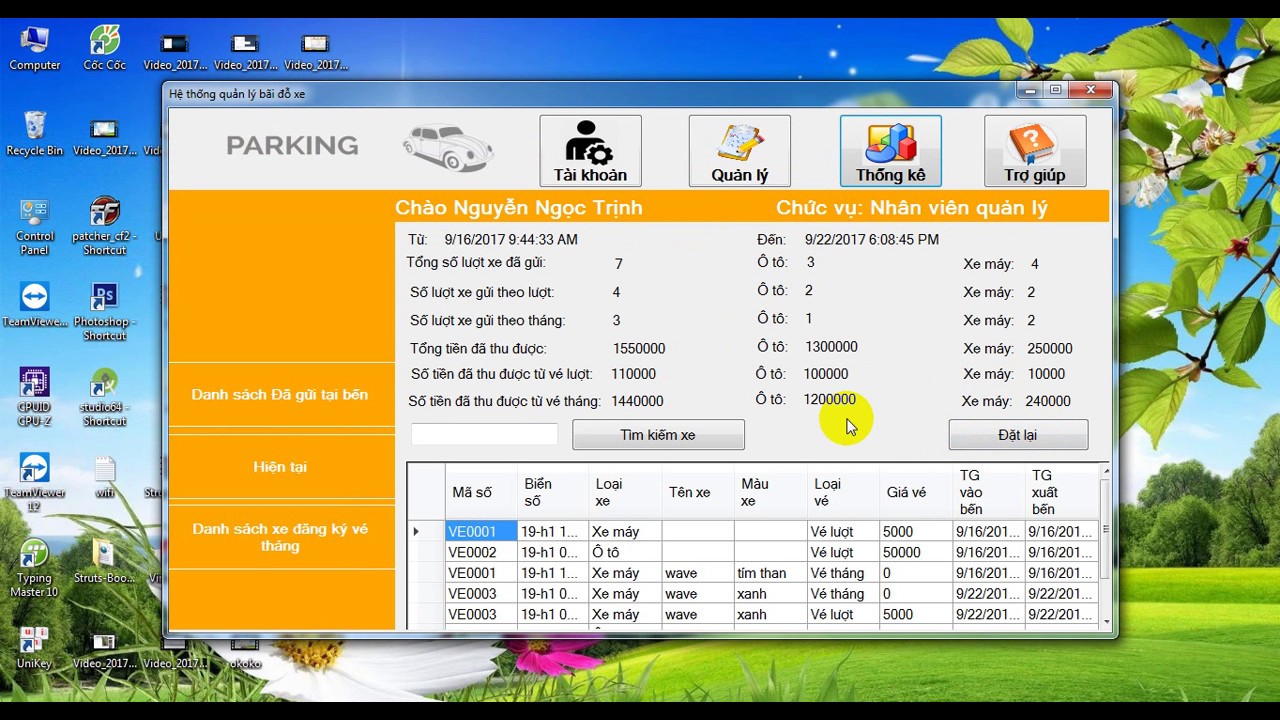Viewport: 1280px width, 720px height.
Task: Select the first row's arrow selector
Action: pos(426,532)
